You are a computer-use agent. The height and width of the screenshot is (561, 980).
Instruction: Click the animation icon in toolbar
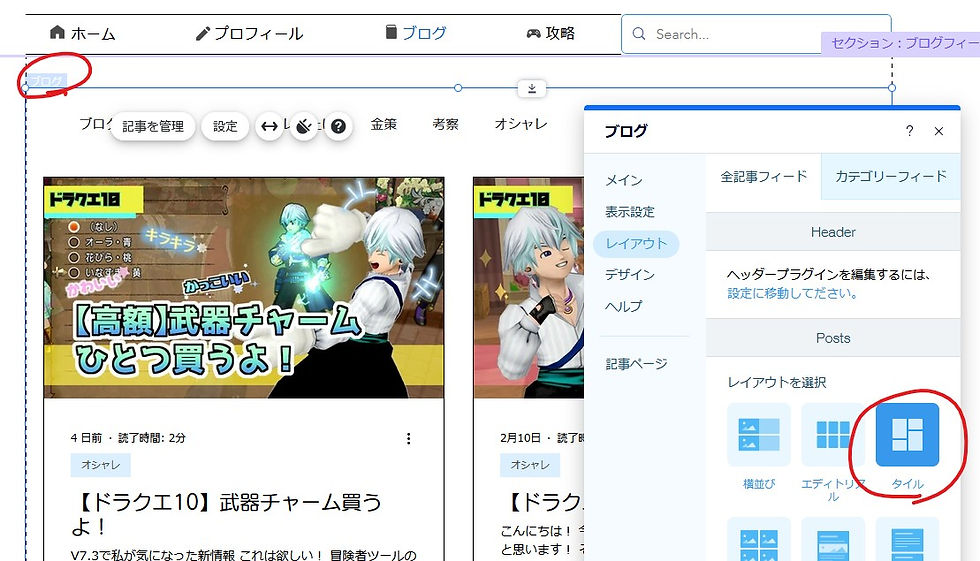pos(304,127)
